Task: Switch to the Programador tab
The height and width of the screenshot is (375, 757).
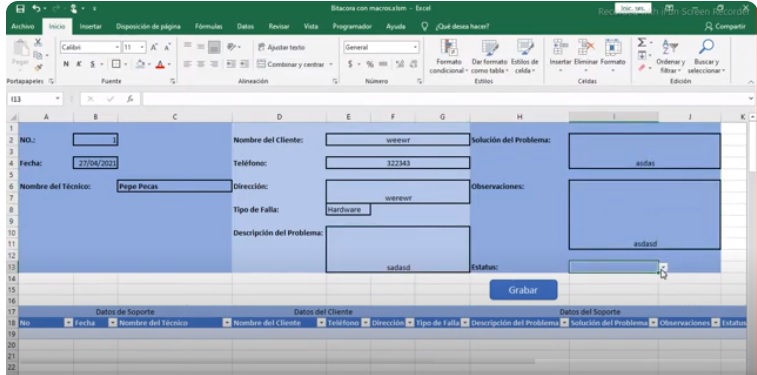Action: [x=352, y=27]
